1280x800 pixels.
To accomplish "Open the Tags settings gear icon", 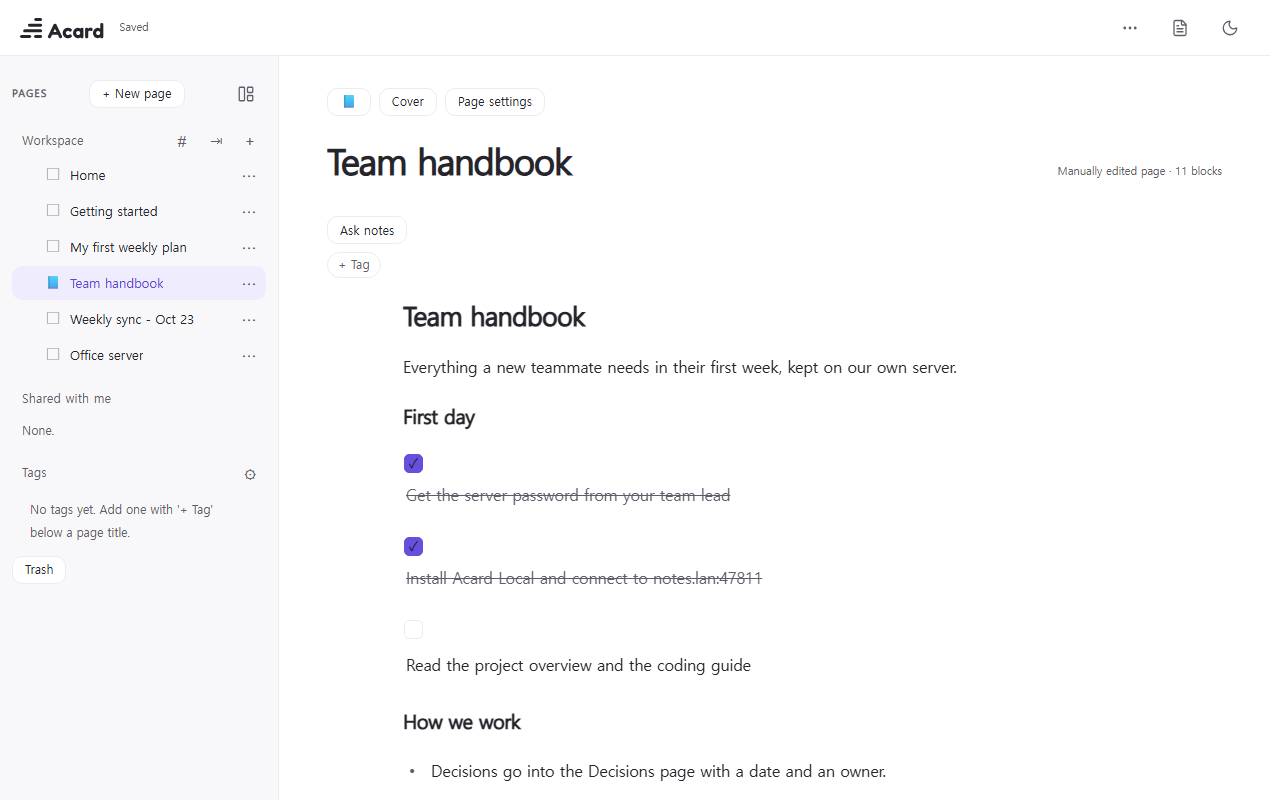I will click(250, 474).
